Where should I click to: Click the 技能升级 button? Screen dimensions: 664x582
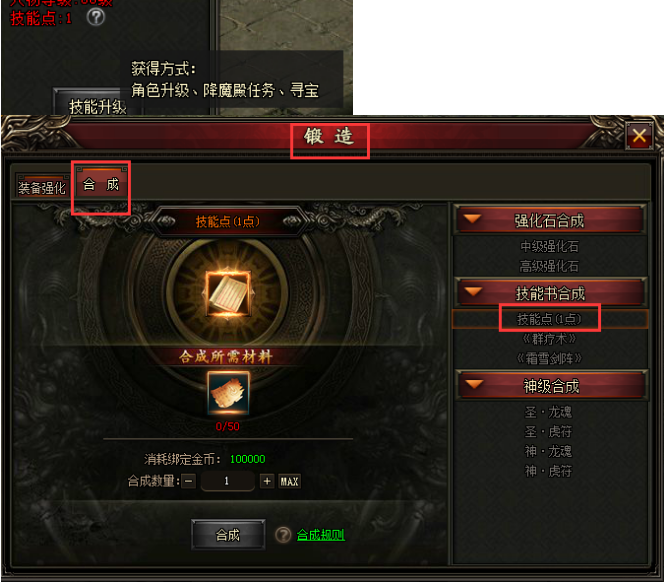point(97,106)
